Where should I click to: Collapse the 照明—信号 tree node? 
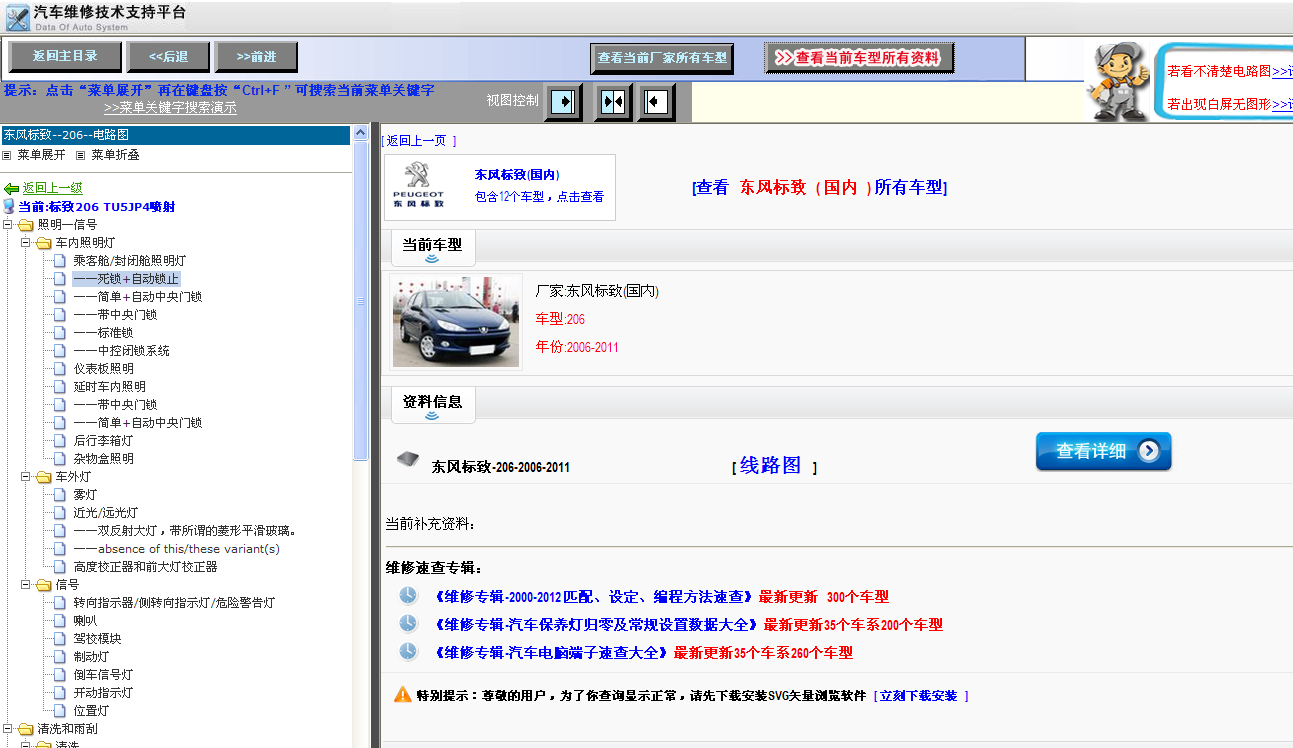coord(8,225)
